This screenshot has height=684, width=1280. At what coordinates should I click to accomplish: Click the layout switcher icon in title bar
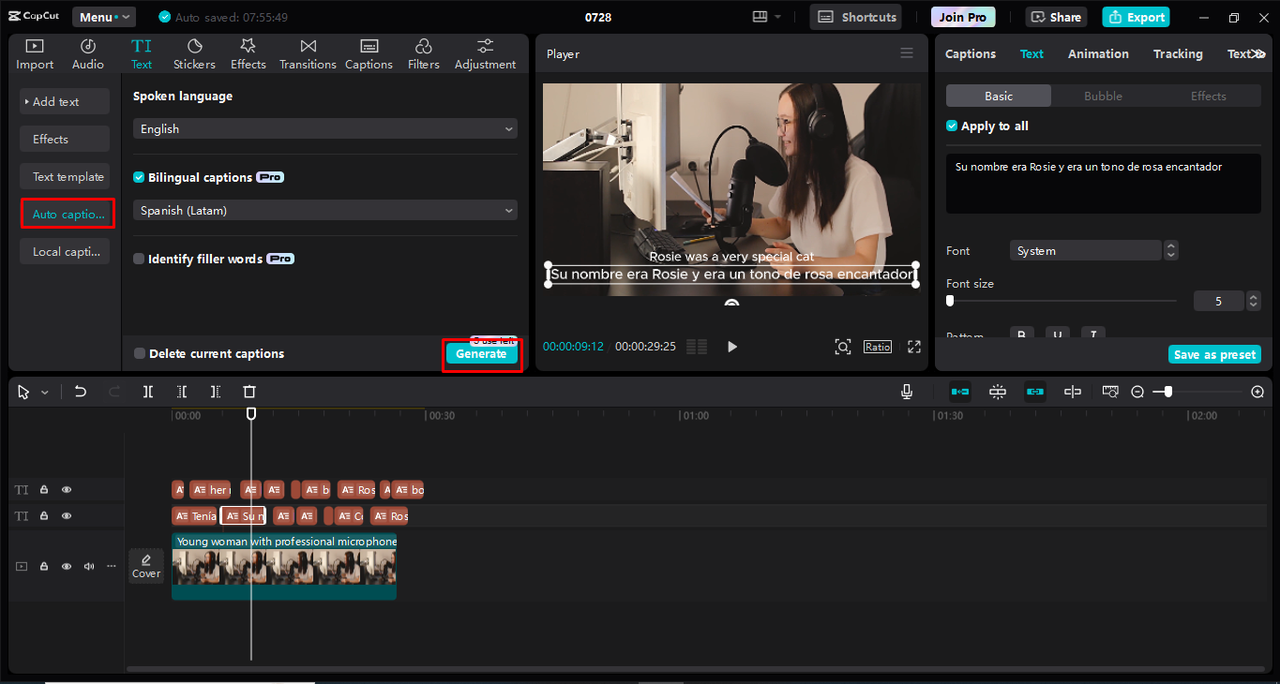(x=767, y=17)
